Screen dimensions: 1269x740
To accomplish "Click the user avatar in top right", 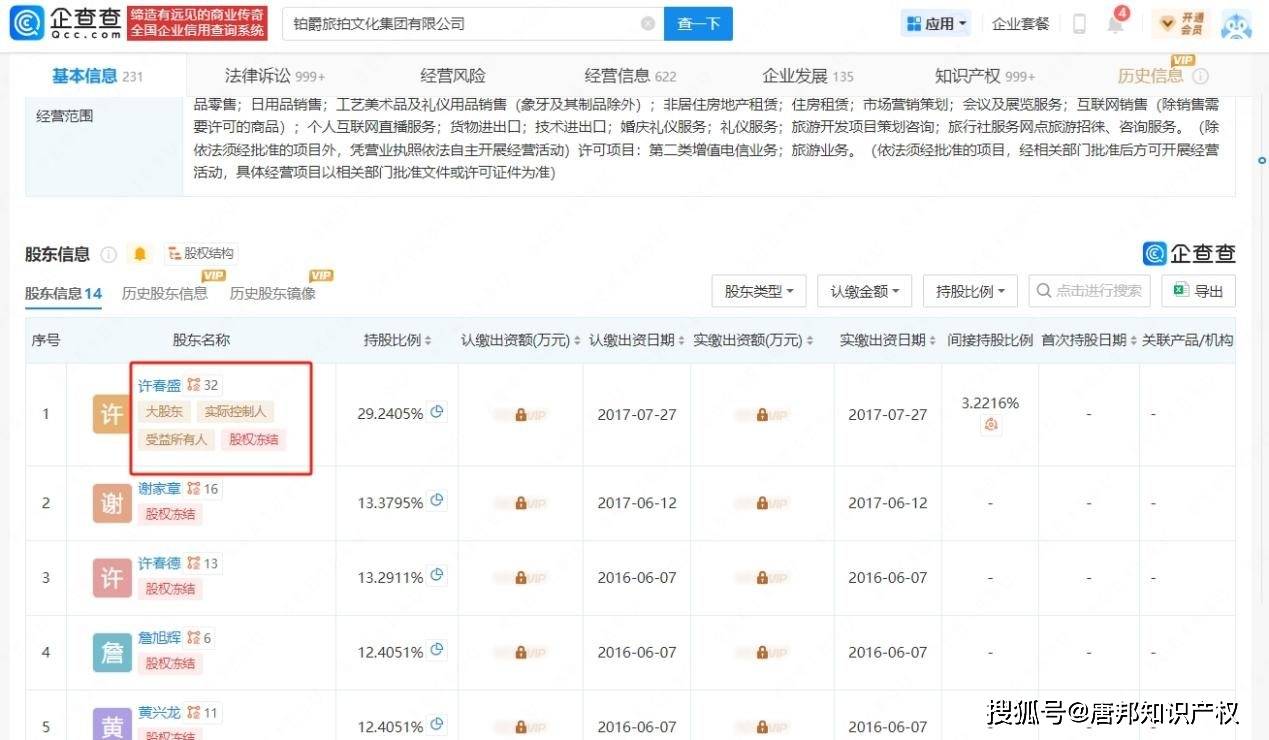I will (1236, 24).
